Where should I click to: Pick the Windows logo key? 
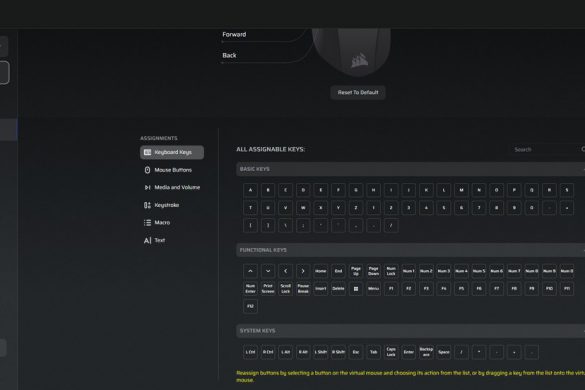356,288
